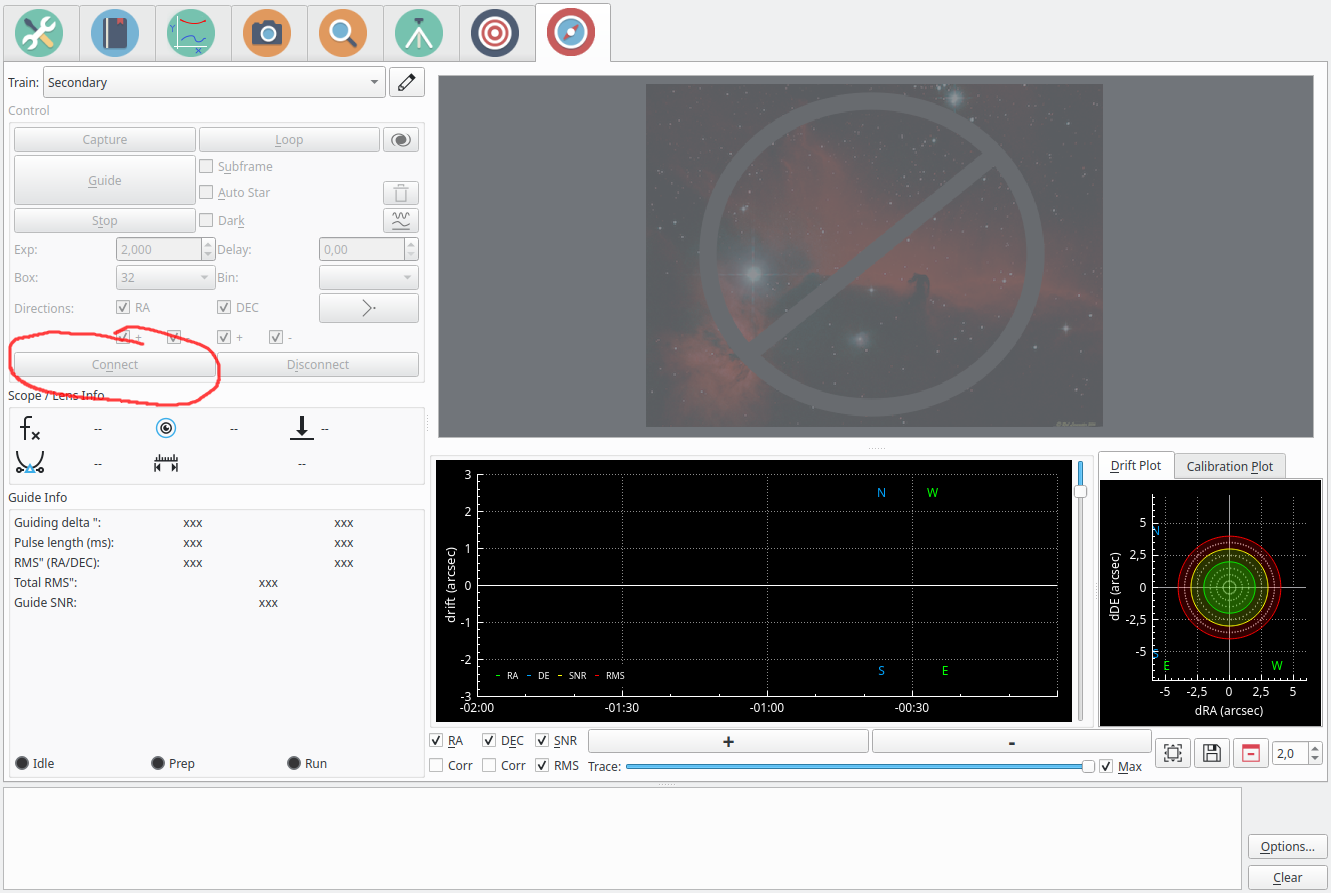Switch to the Calibration Plot tab

tap(1229, 467)
